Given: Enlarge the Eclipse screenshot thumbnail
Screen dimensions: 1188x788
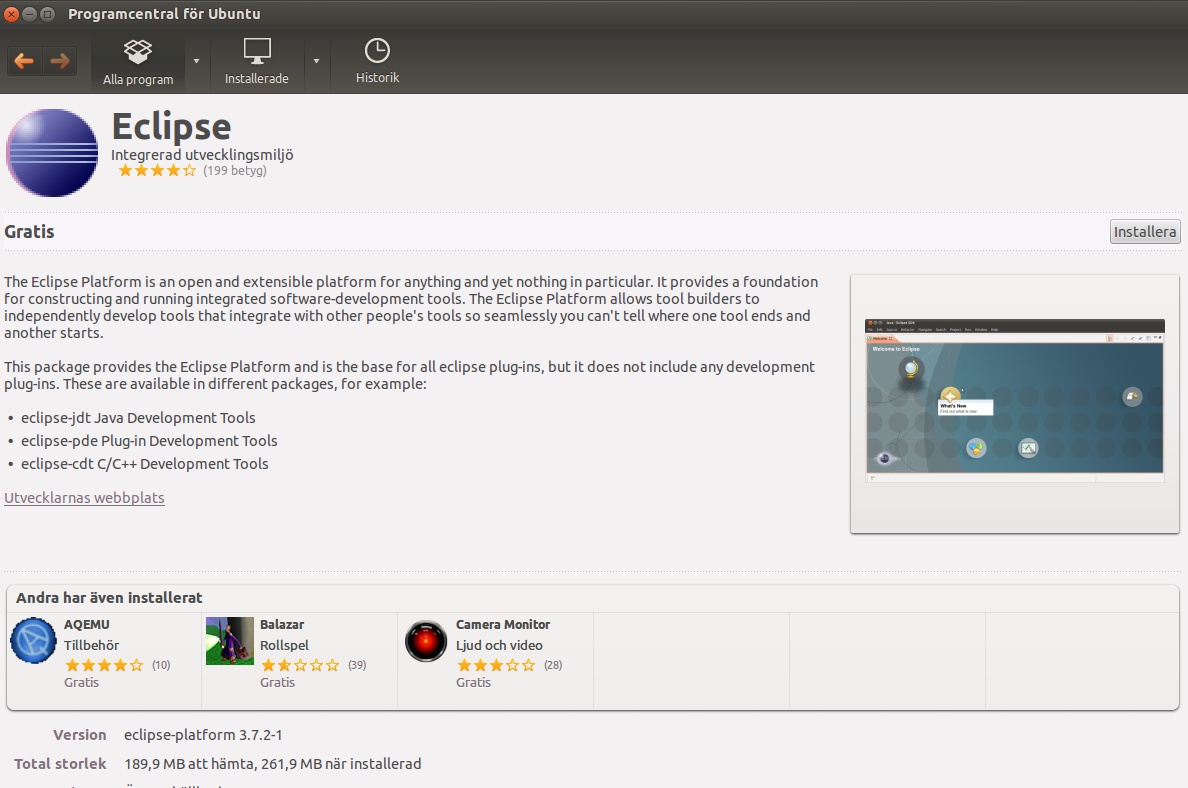Looking at the screenshot, I should tap(1014, 404).
